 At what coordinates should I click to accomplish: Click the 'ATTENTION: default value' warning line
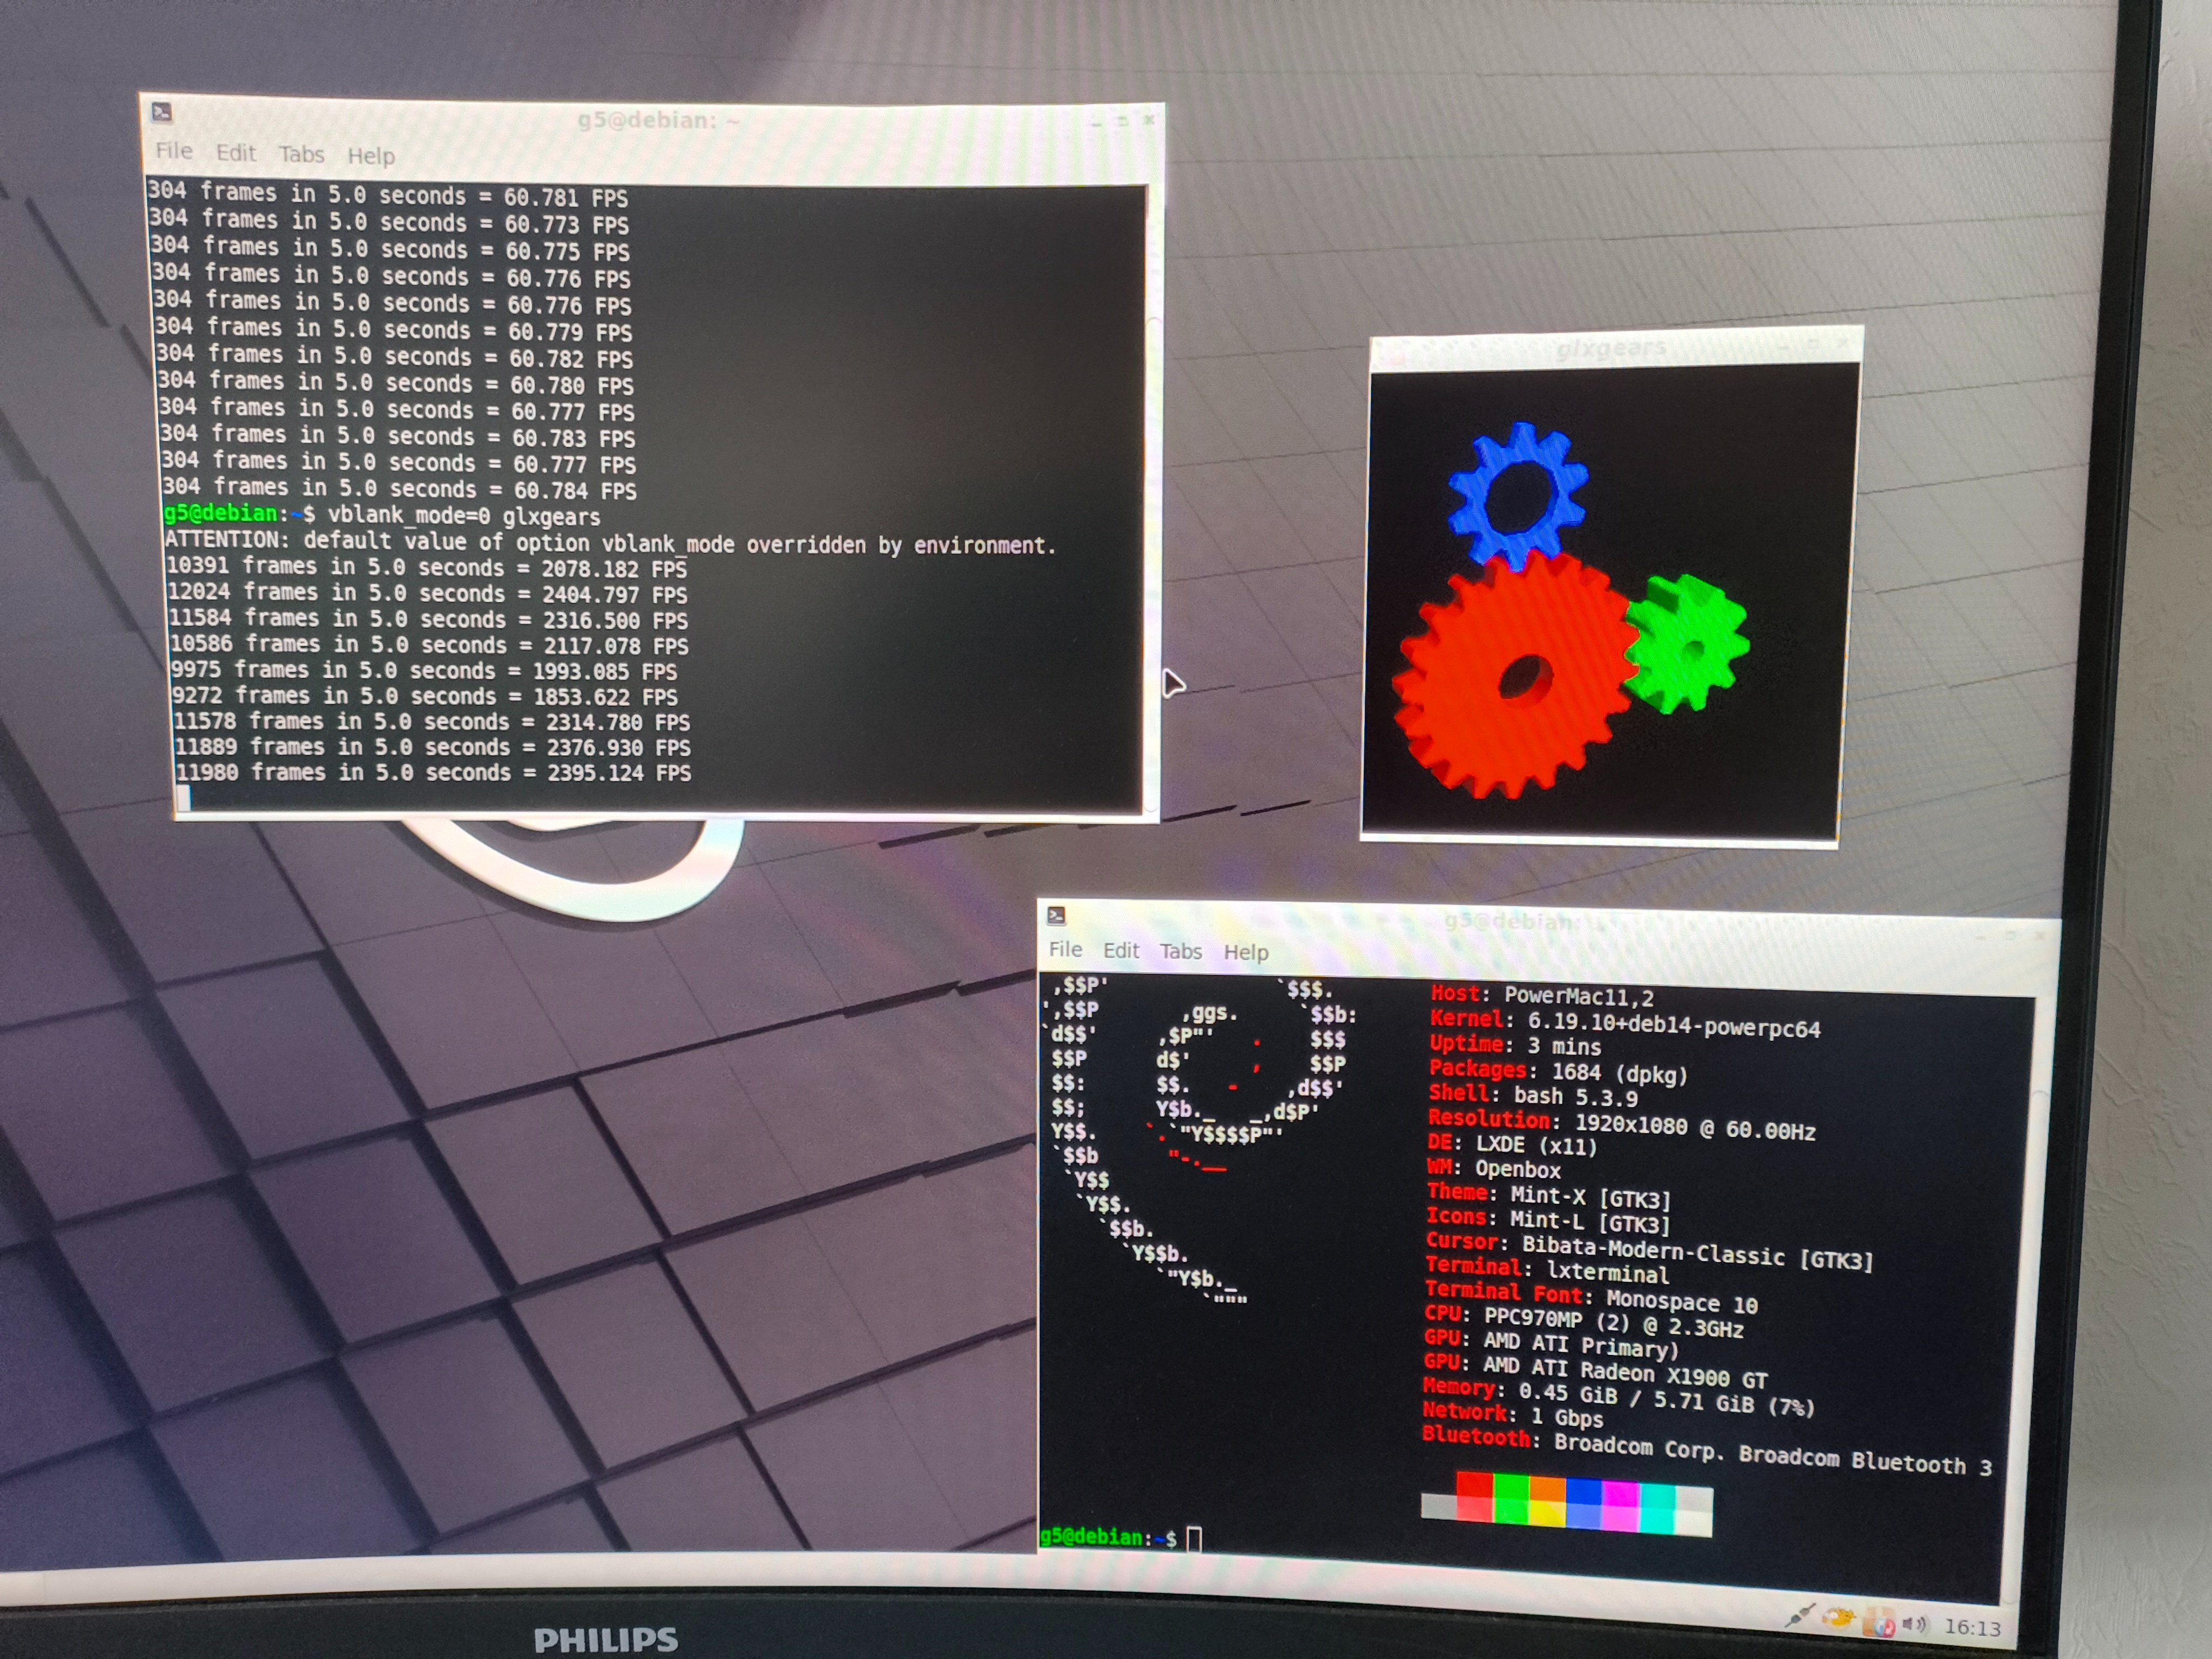610,543
